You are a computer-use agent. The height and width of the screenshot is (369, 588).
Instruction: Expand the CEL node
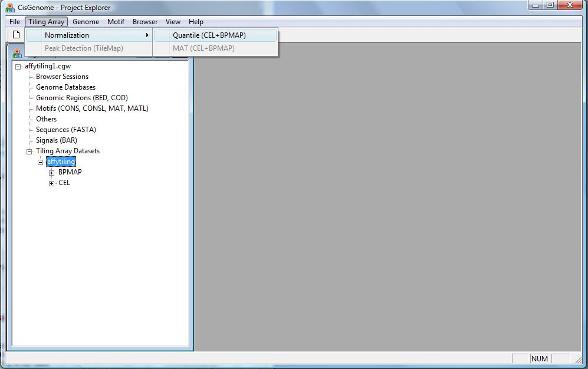tap(51, 183)
